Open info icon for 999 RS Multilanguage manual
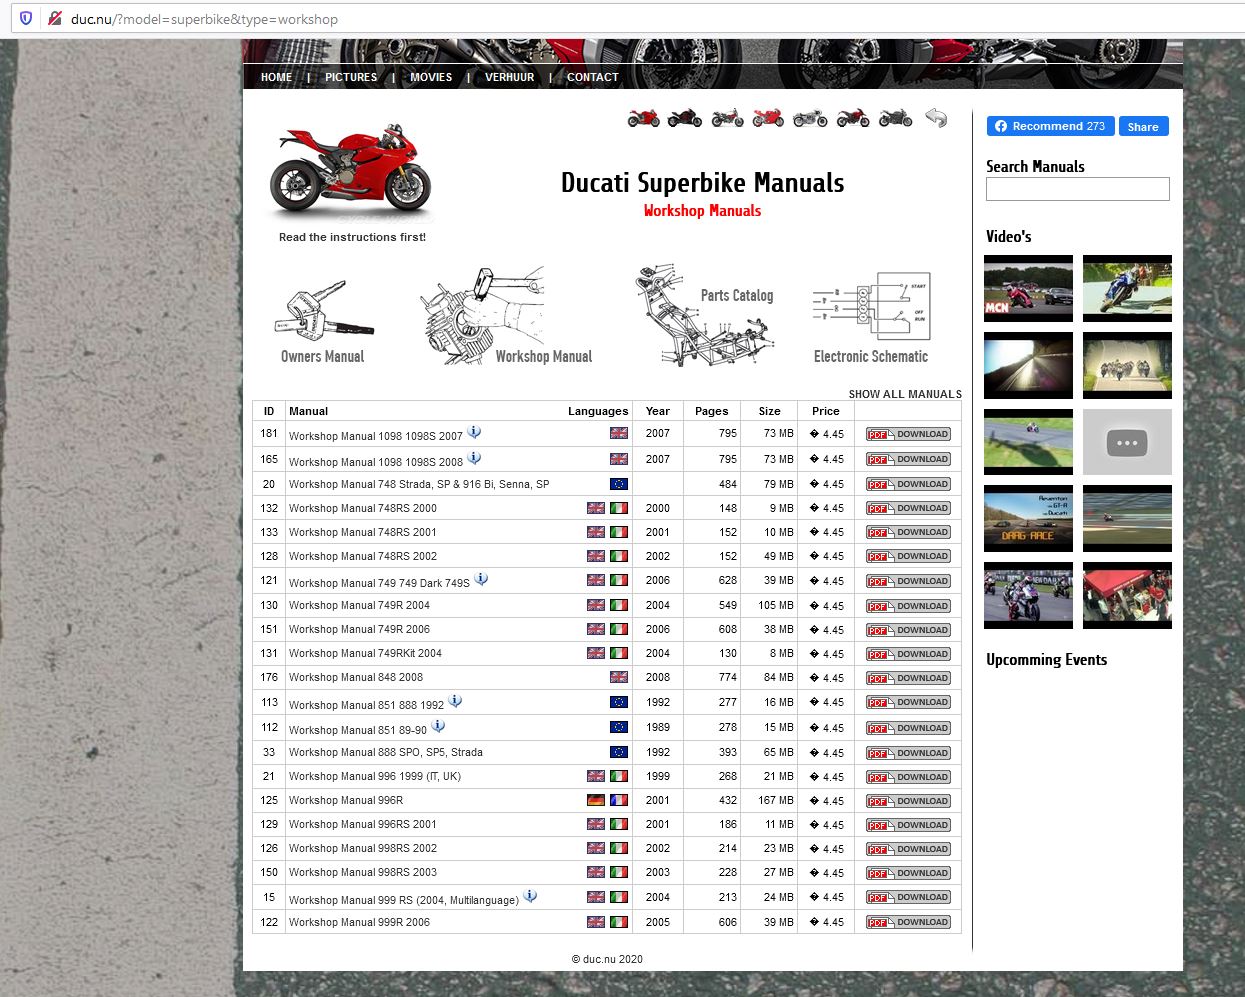Screen dimensions: 1245x997 coord(530,896)
